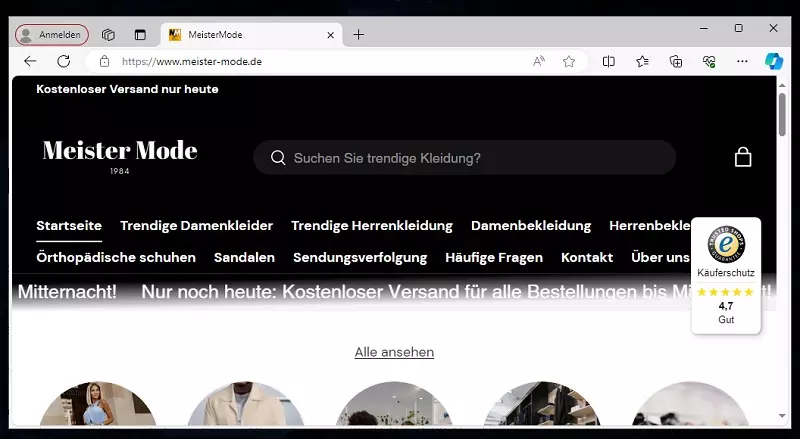Click the 'Alle ansehen' link
The image size is (800, 439).
coord(394,352)
